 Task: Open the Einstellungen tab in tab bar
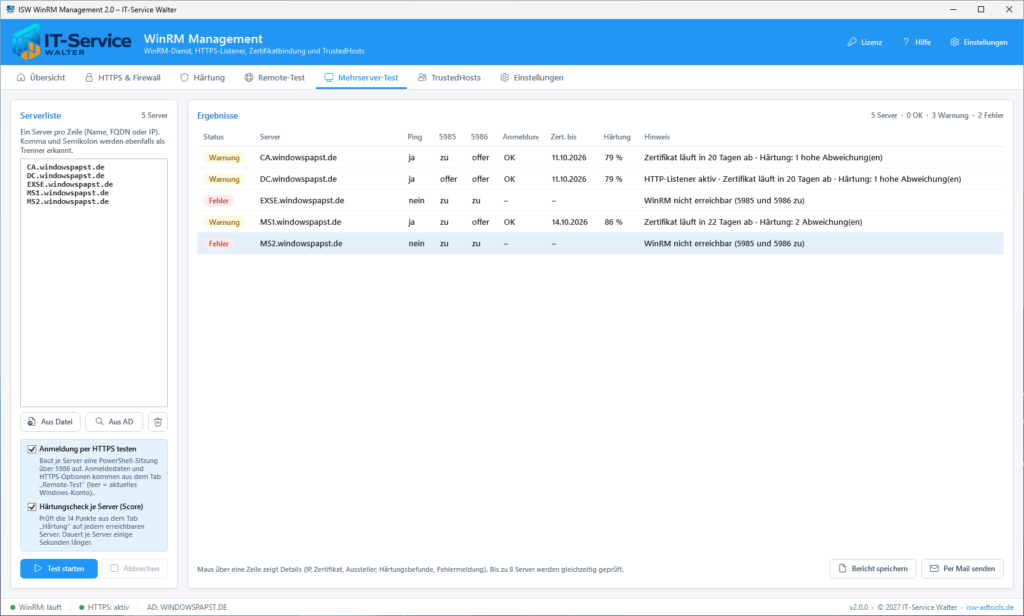point(532,77)
